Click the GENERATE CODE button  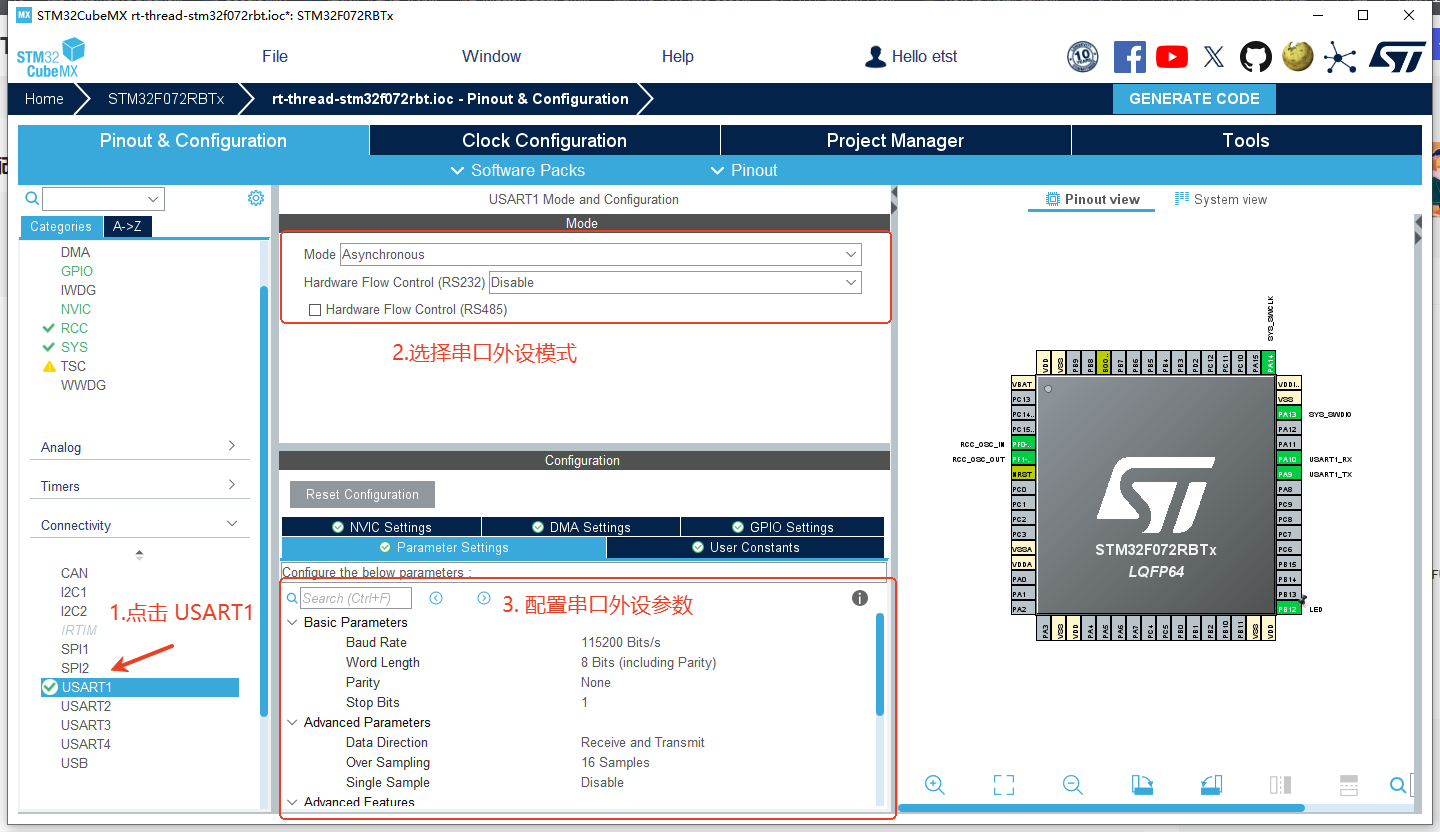(1194, 99)
